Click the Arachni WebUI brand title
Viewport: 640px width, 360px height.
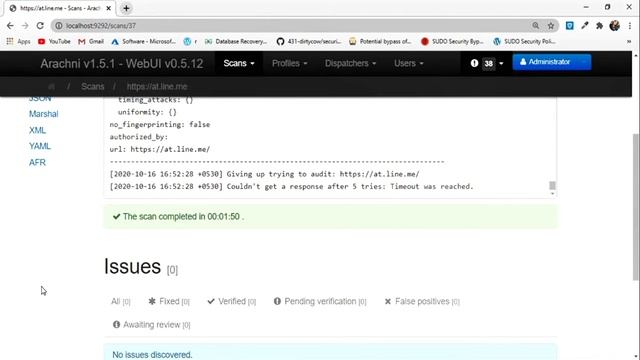(x=122, y=64)
